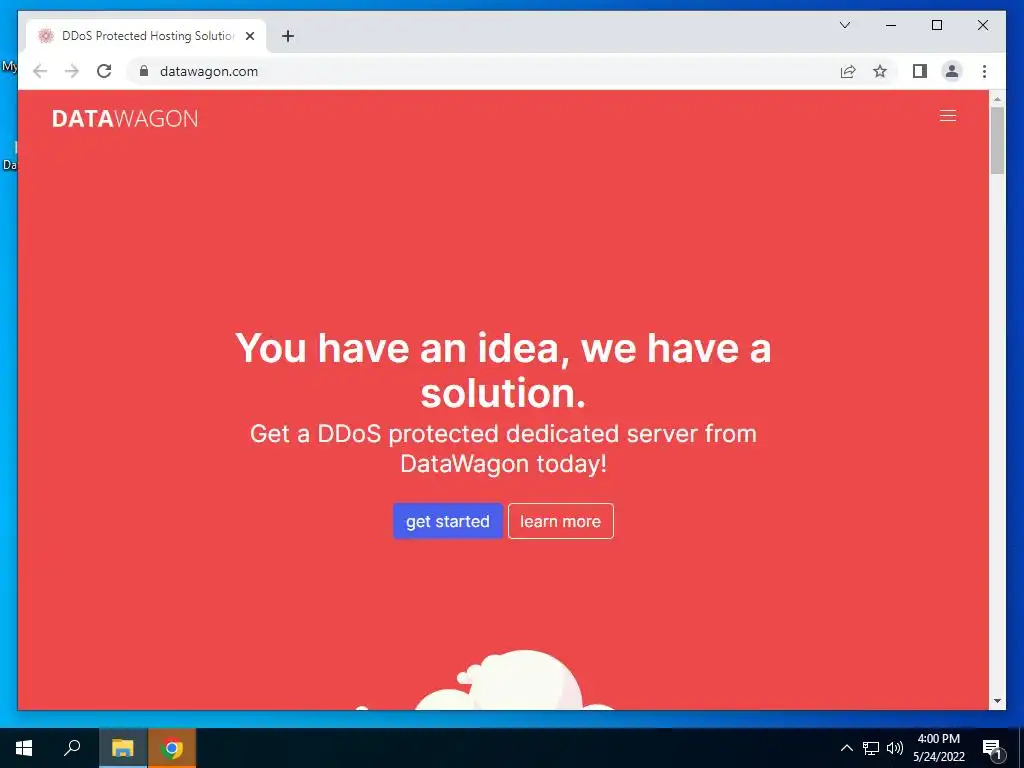Click the tab's favicon for DDoS Protected Hosting
Viewport: 1024px width, 768px height.
click(46, 36)
